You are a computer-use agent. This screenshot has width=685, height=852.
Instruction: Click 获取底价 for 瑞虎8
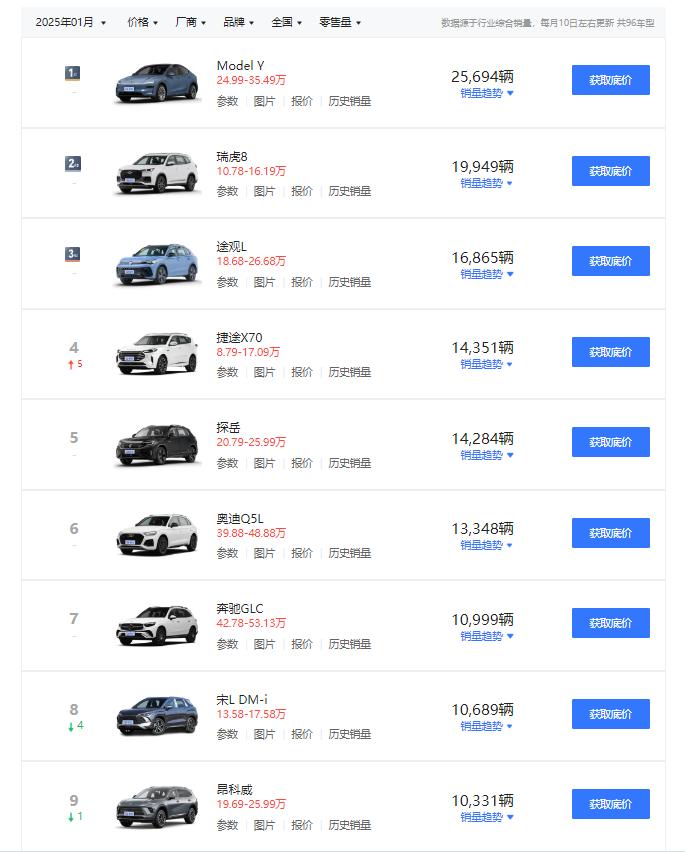[610, 171]
